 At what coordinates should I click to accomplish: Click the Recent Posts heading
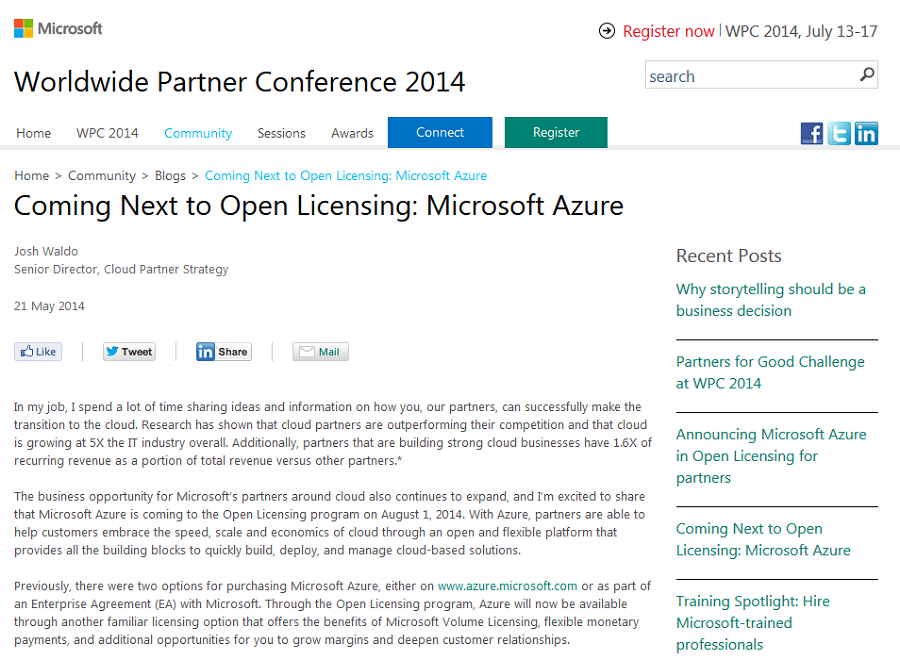click(729, 255)
